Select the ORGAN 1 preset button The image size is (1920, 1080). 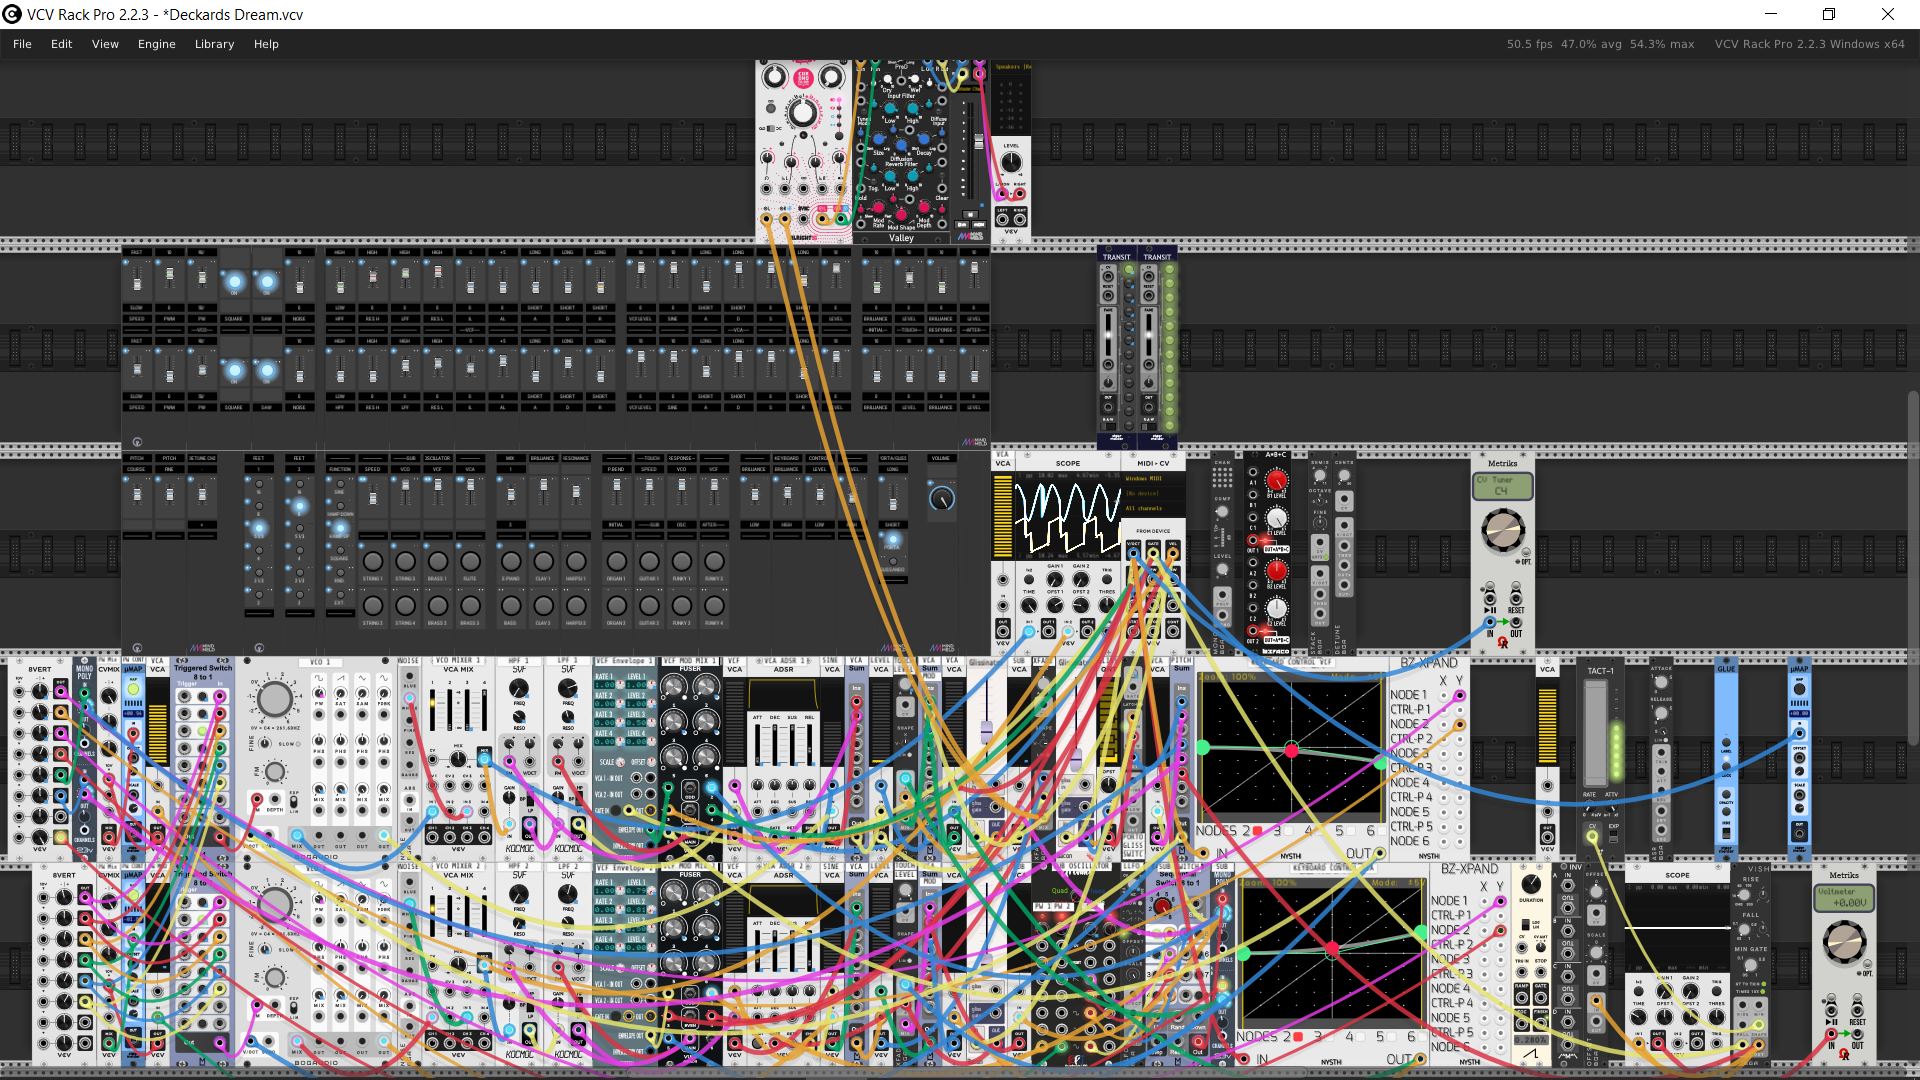tap(617, 561)
